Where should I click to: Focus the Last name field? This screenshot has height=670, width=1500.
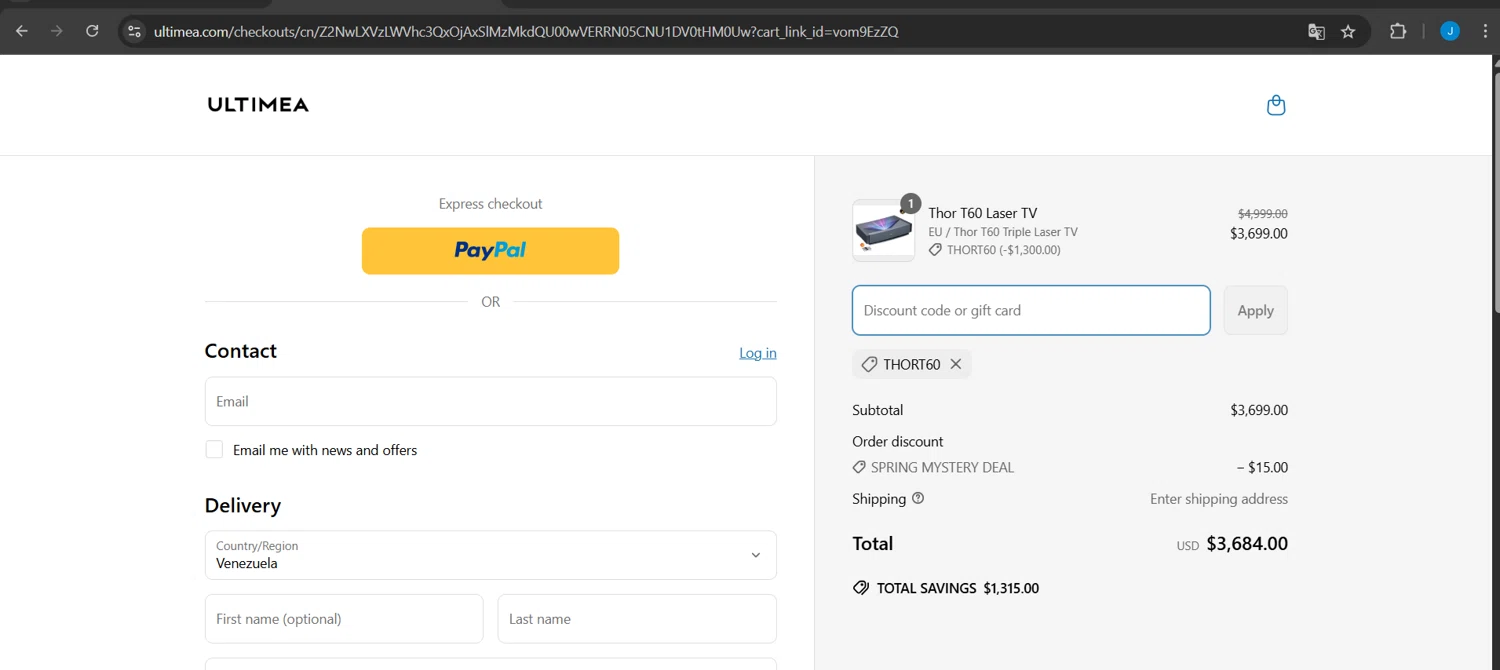pos(637,619)
